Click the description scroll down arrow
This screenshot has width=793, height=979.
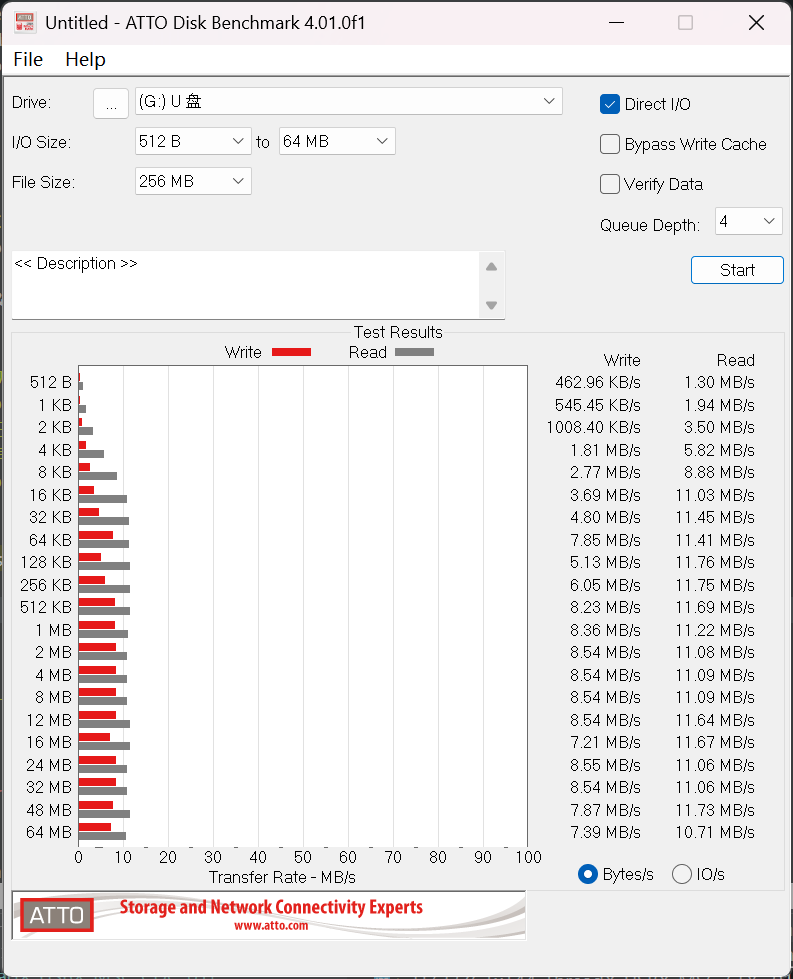coord(491,305)
